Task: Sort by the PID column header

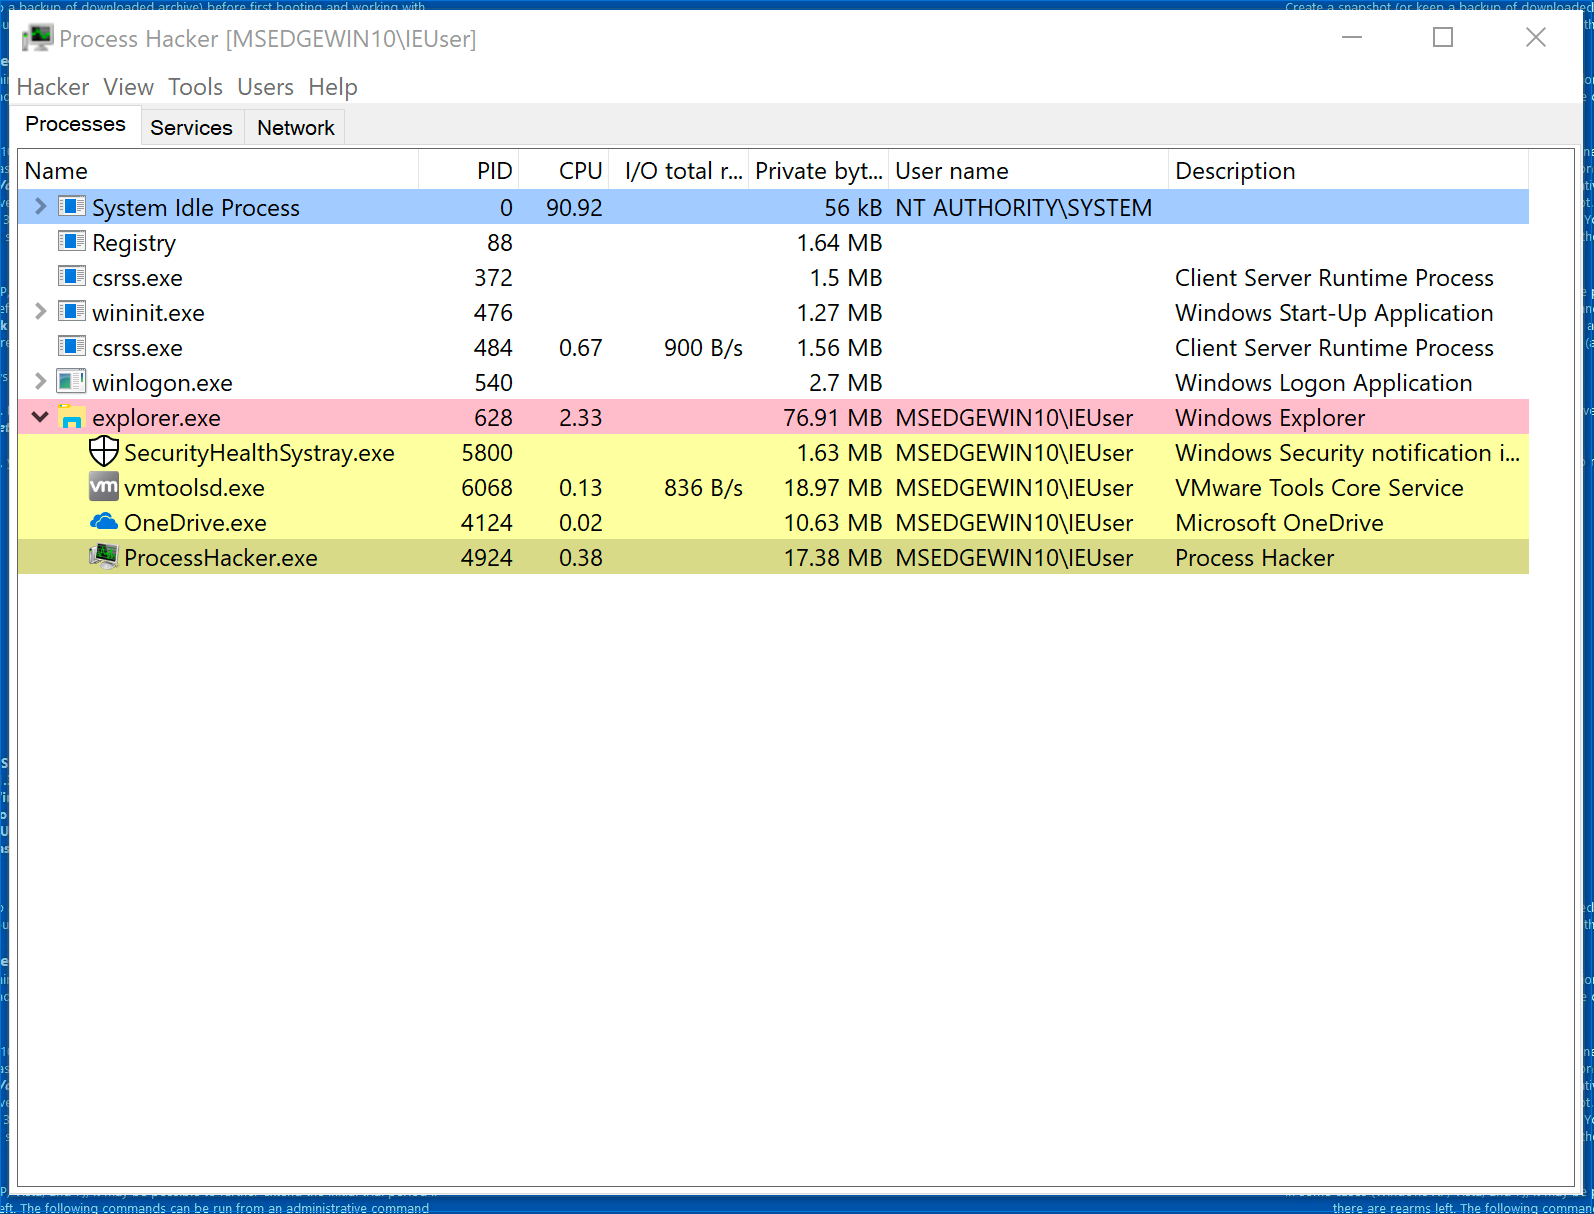Action: 469,171
